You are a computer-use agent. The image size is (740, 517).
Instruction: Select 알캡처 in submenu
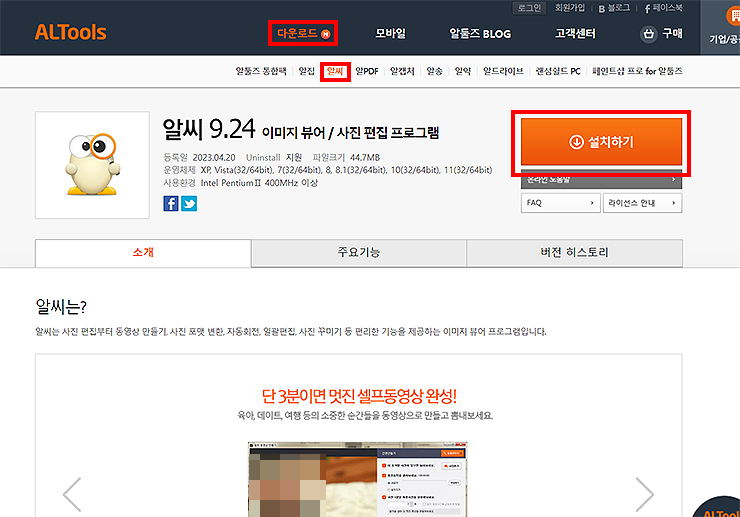(402, 71)
